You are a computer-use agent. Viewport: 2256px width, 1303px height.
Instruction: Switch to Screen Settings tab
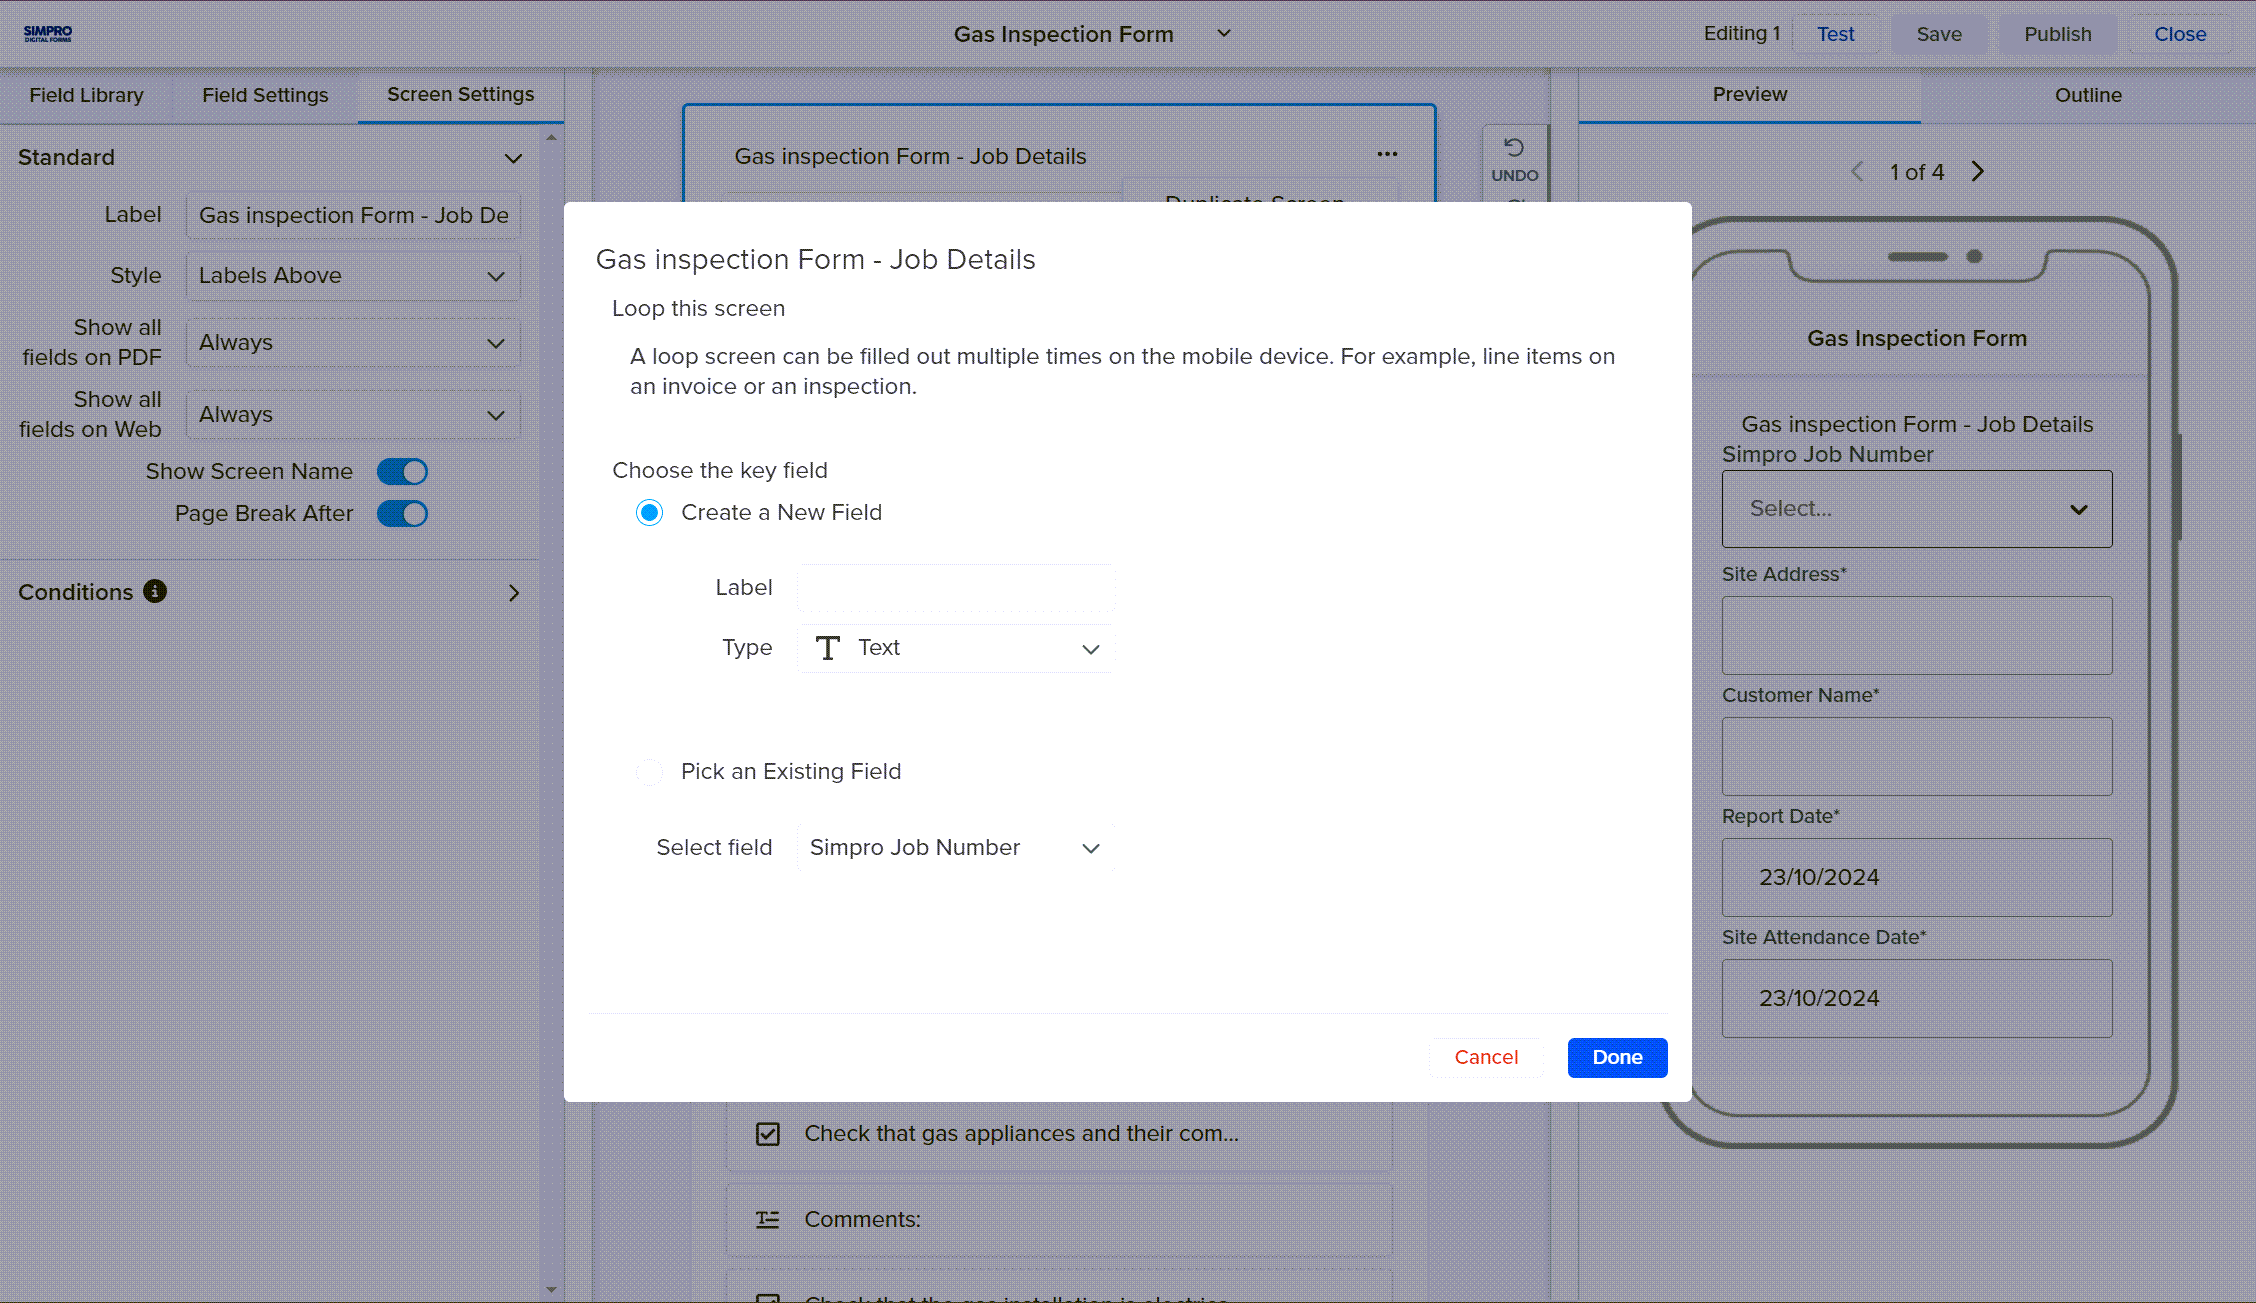tap(461, 95)
